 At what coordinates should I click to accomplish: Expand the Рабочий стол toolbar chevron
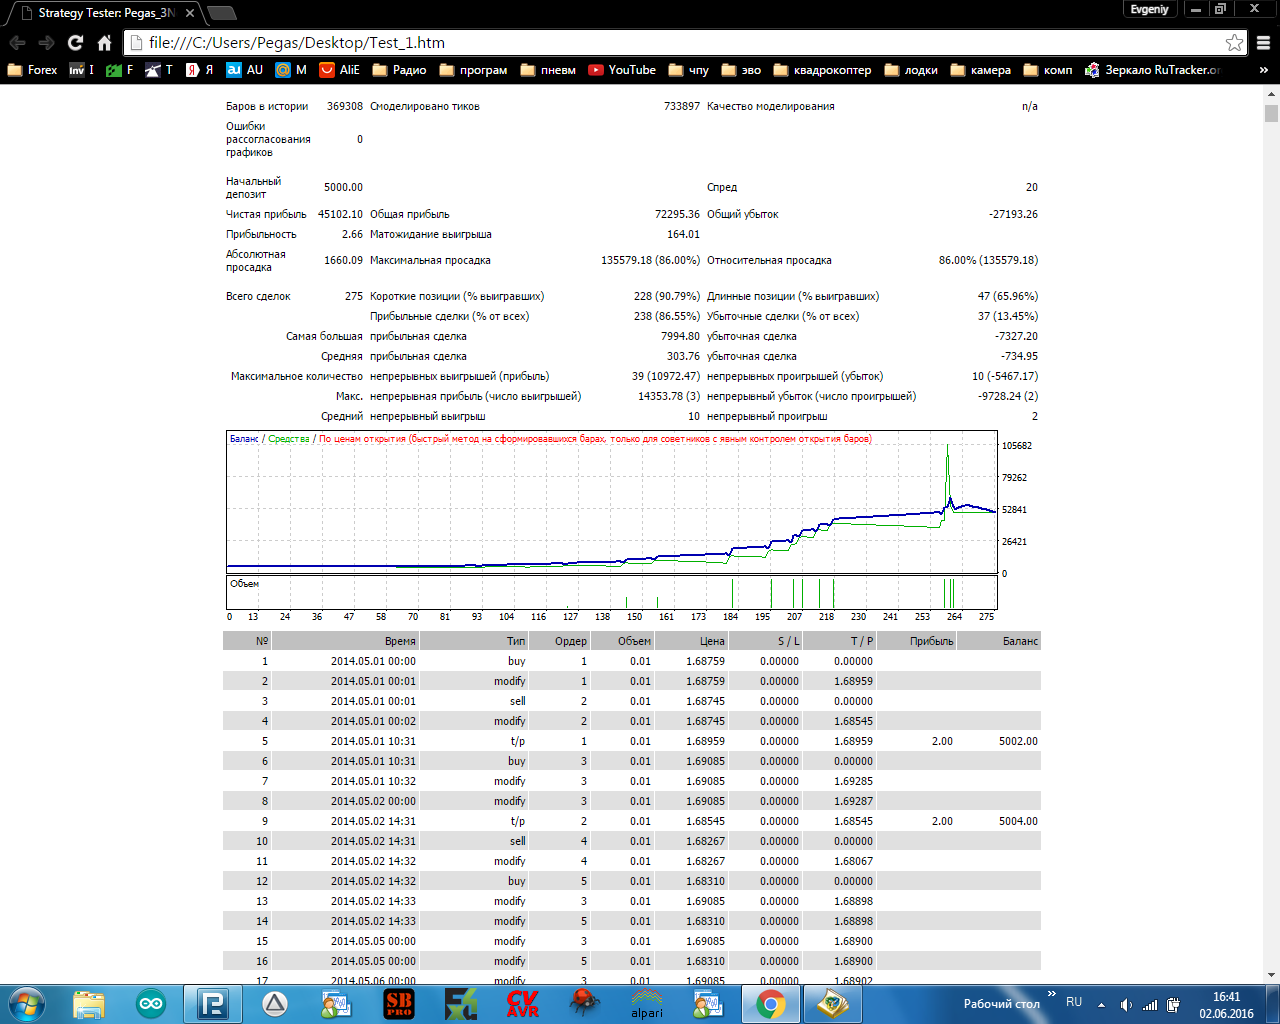tap(1051, 994)
